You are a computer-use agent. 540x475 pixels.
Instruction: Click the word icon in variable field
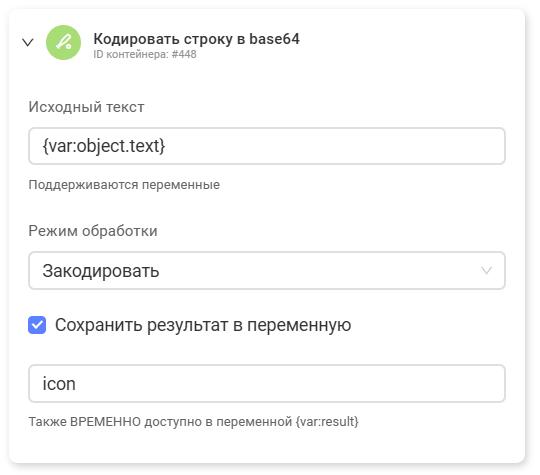[59, 383]
